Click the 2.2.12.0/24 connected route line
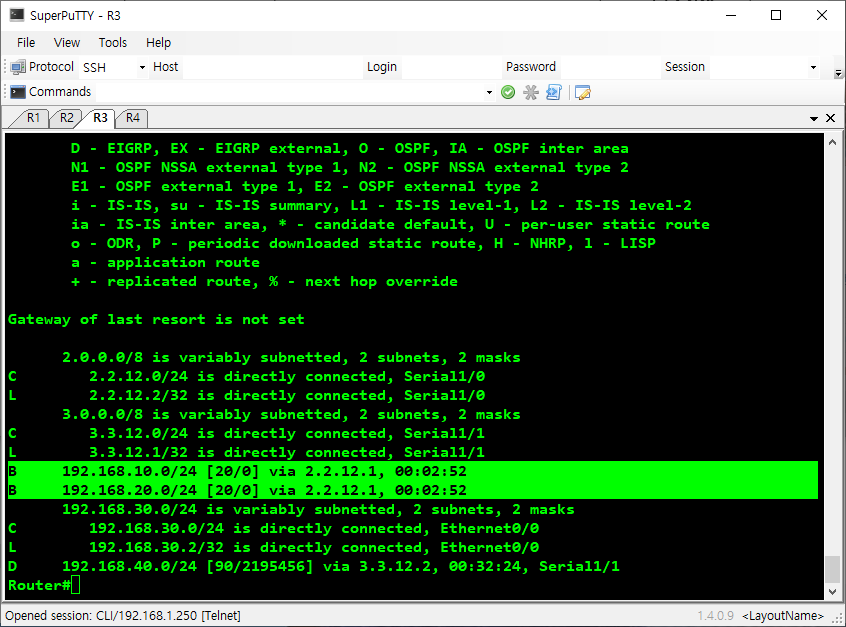The height and width of the screenshot is (627, 846). (247, 376)
